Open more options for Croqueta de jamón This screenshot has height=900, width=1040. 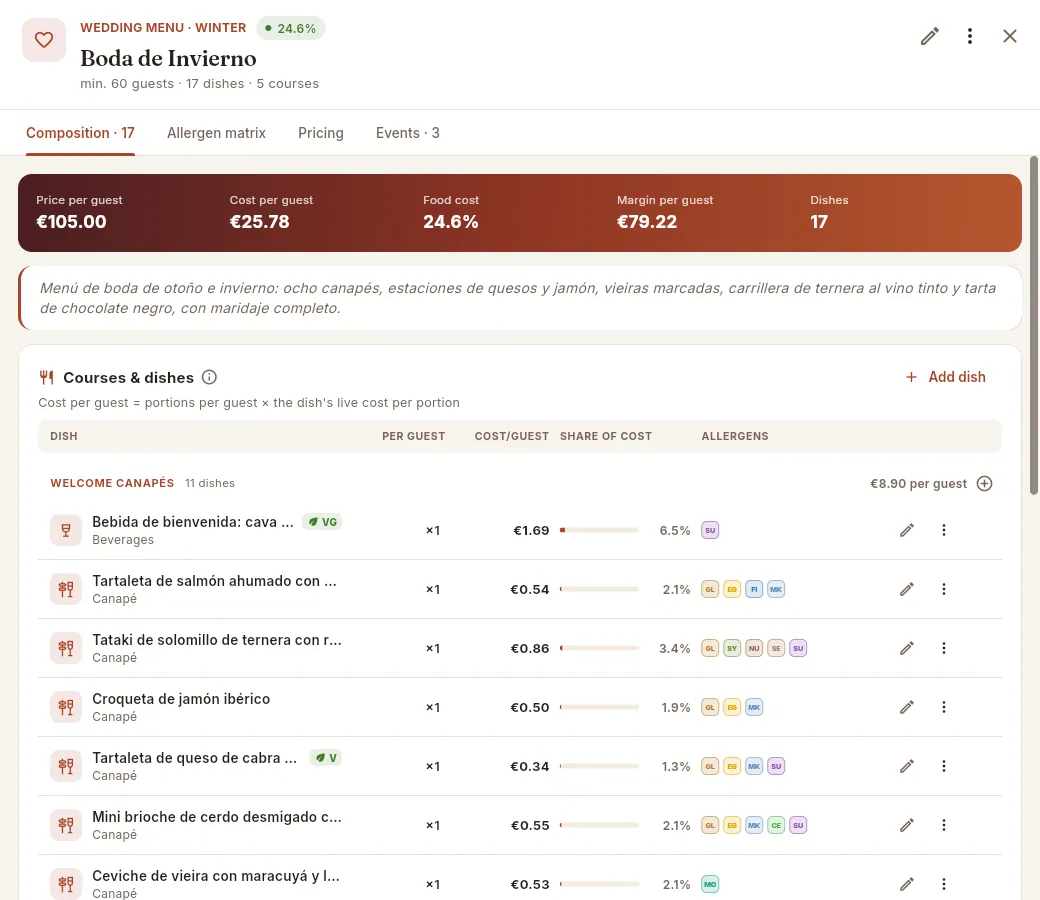pos(944,707)
